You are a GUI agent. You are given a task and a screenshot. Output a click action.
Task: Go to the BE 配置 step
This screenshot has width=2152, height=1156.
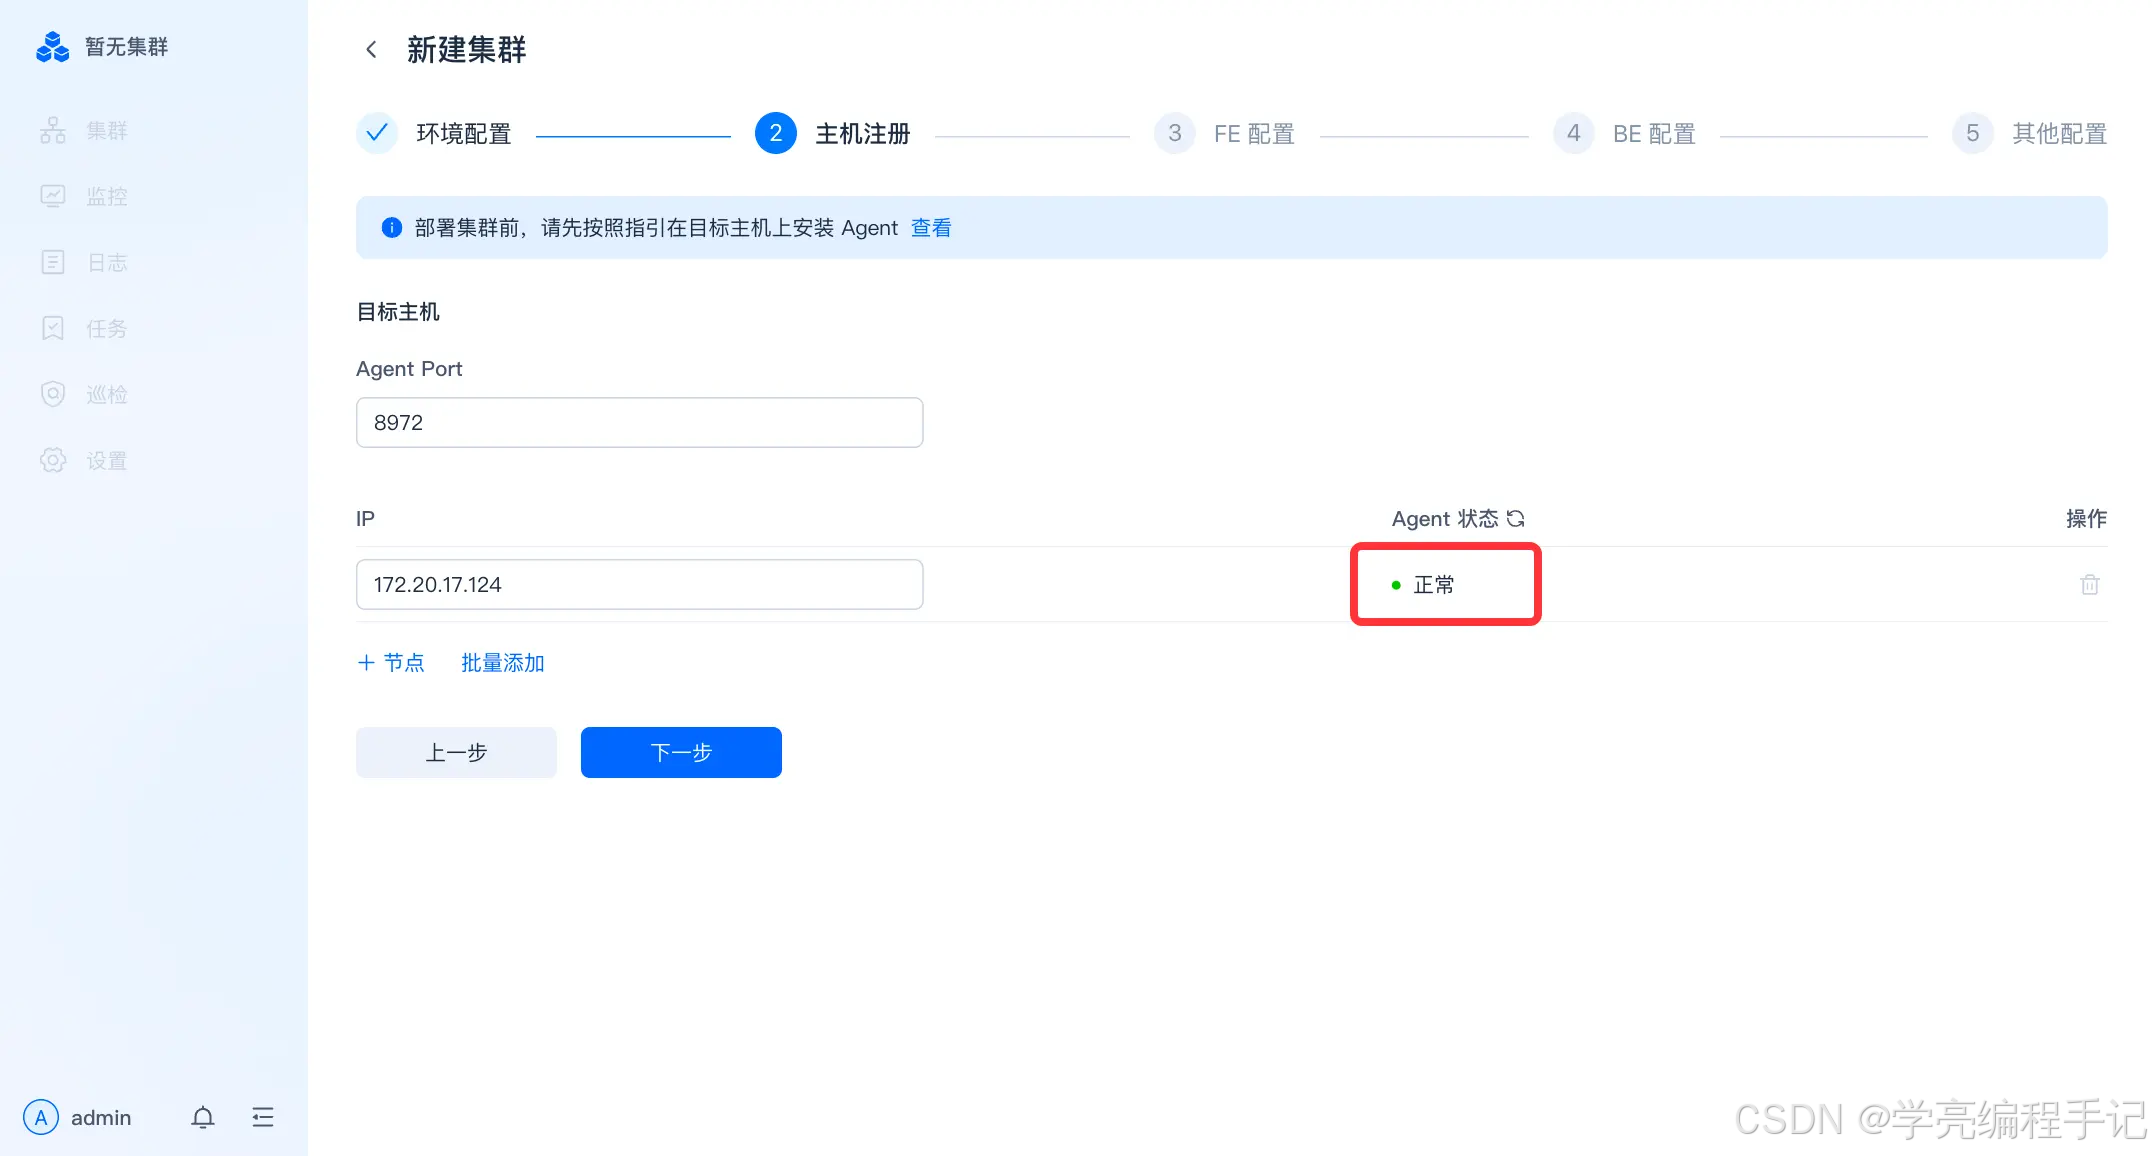pyautogui.click(x=1654, y=134)
